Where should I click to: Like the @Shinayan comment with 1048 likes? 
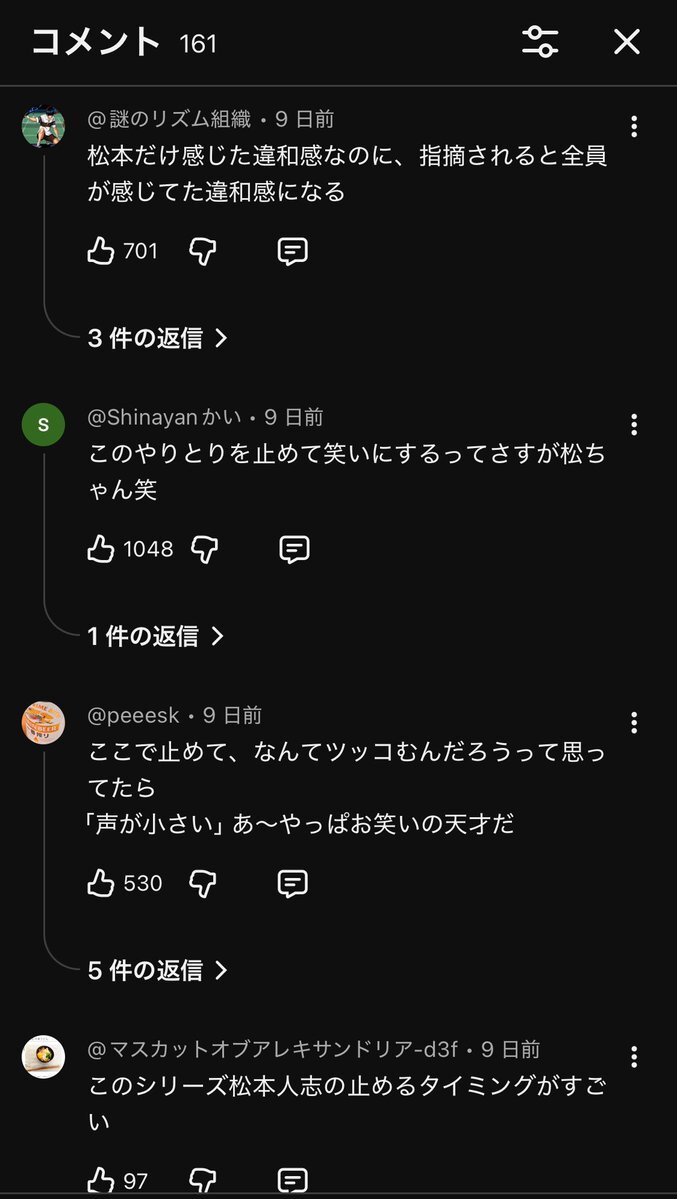[101, 549]
